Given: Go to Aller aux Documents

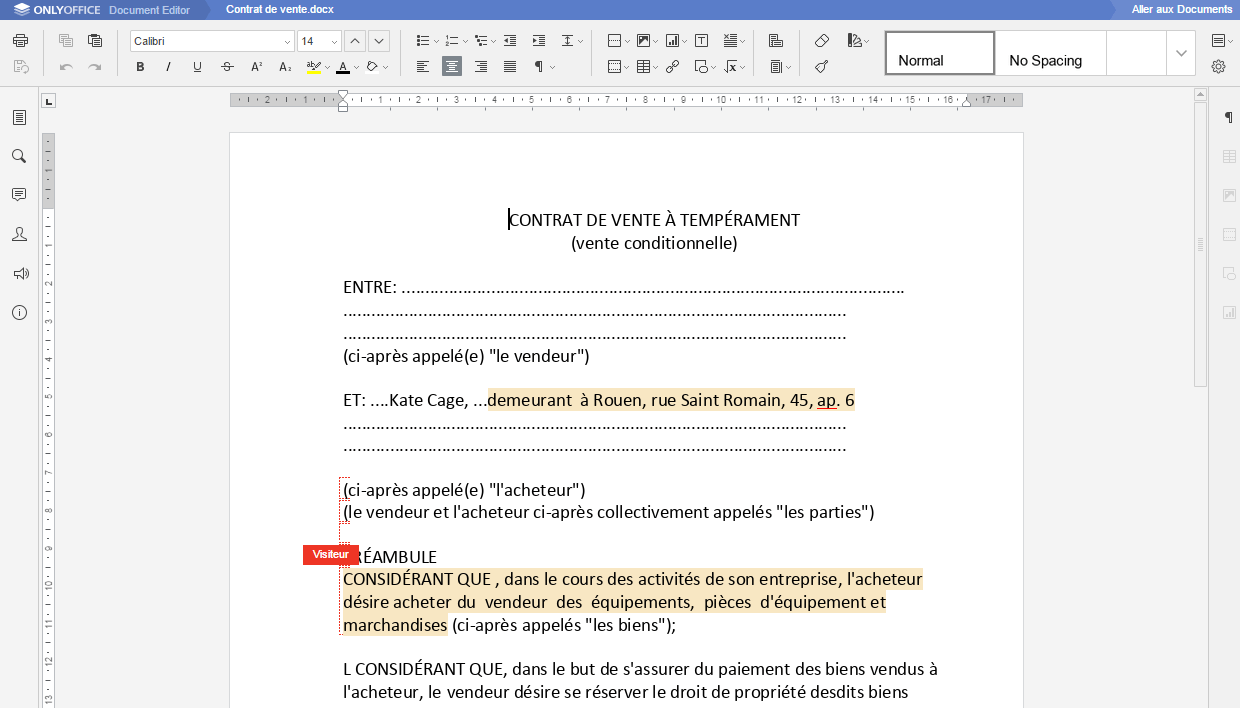Looking at the screenshot, I should click(1181, 9).
